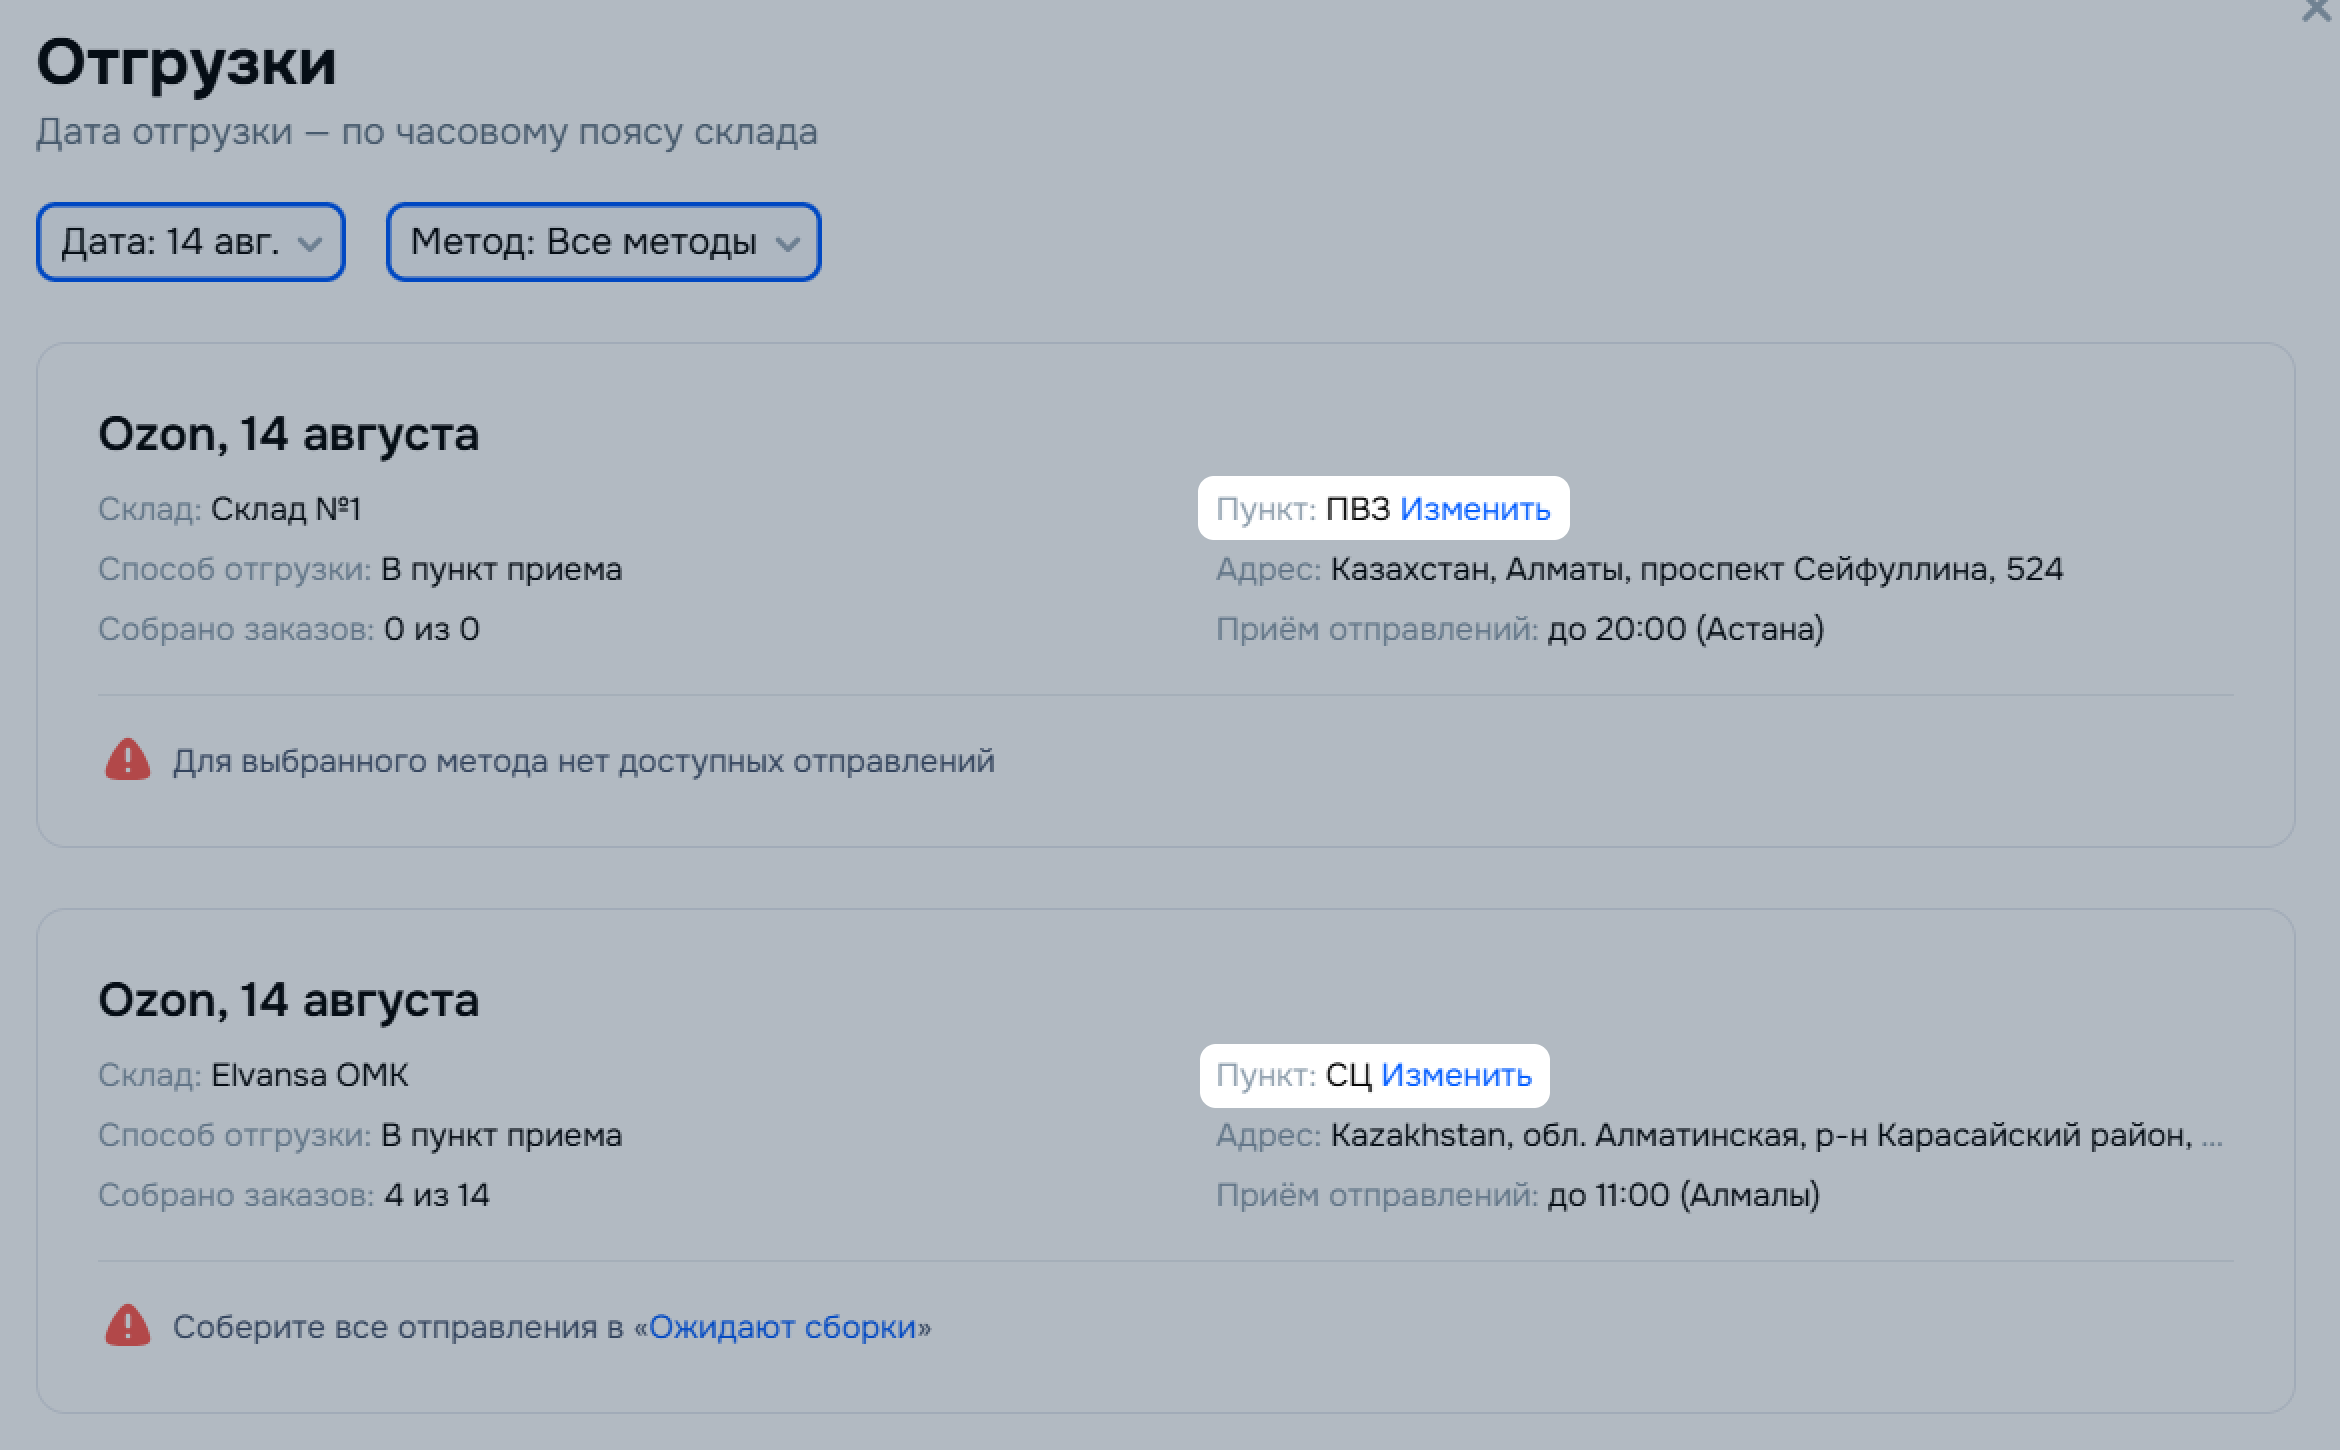The width and height of the screenshot is (2340, 1450).
Task: Click the Алматы, проспект Сейфуллина address text
Action: pyautogui.click(x=1696, y=569)
